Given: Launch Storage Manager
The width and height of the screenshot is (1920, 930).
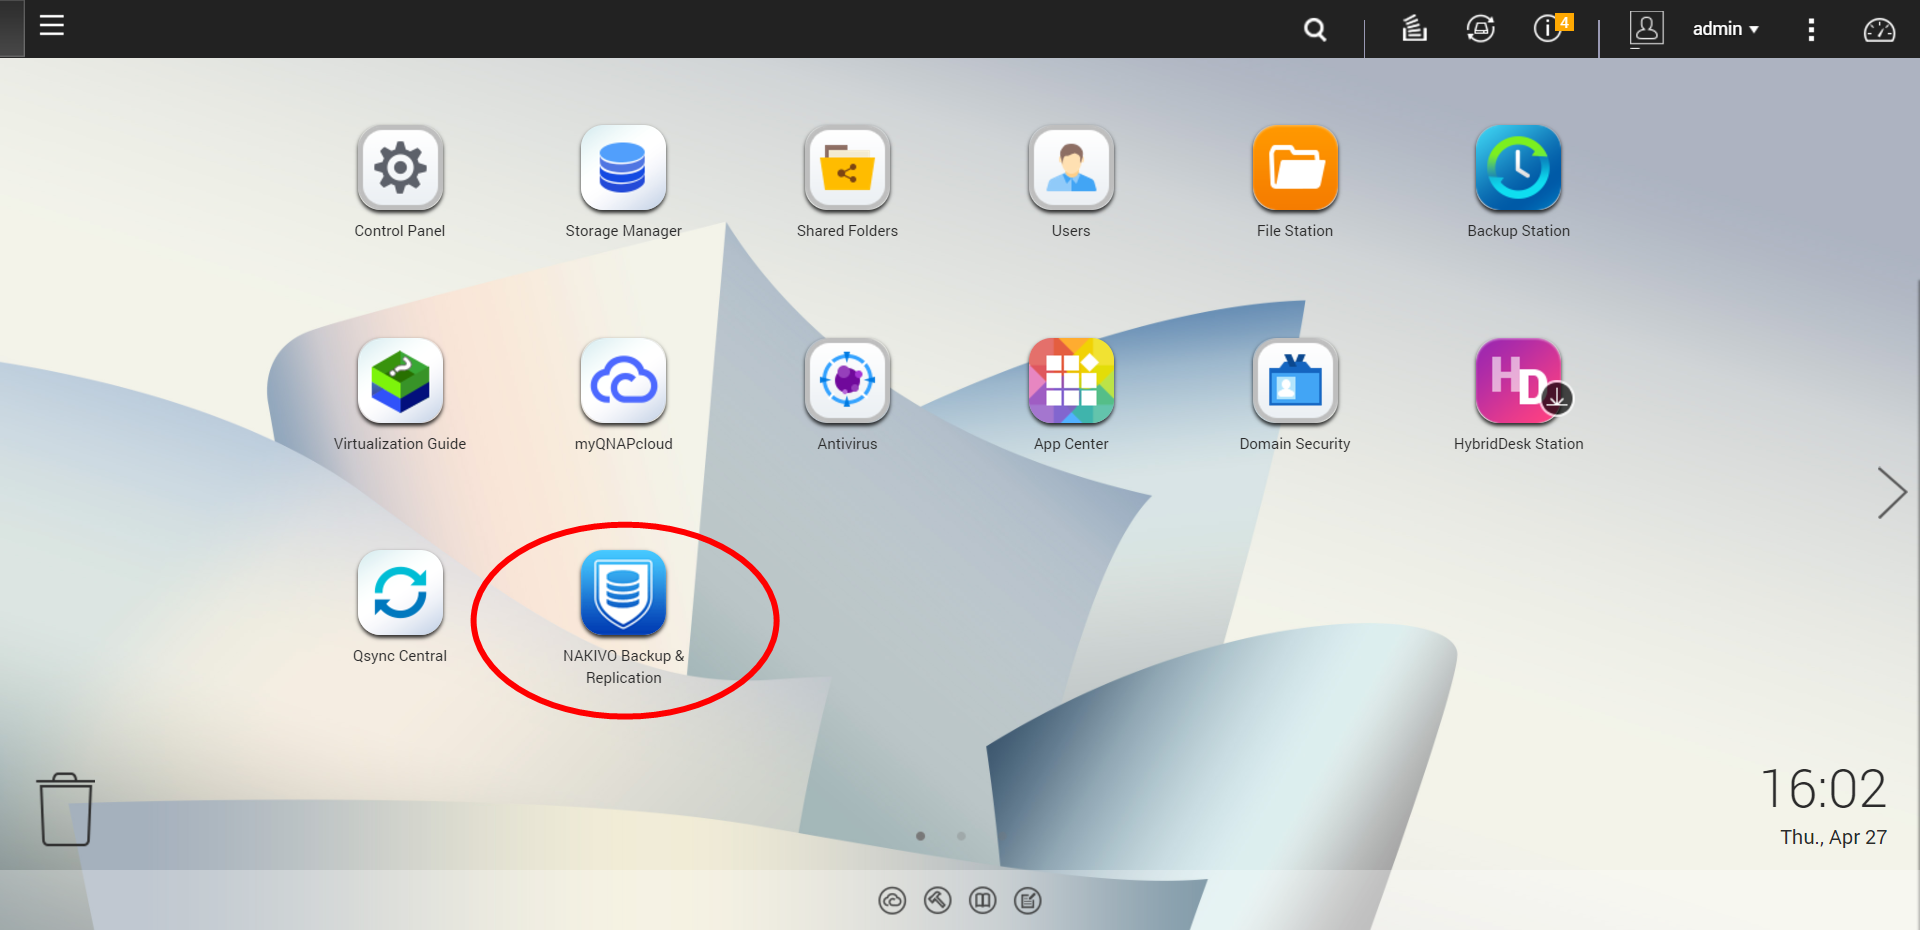Looking at the screenshot, I should point(623,169).
